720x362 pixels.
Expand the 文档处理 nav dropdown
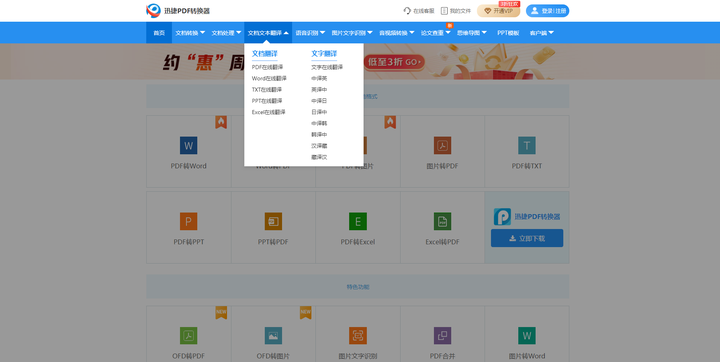(226, 33)
